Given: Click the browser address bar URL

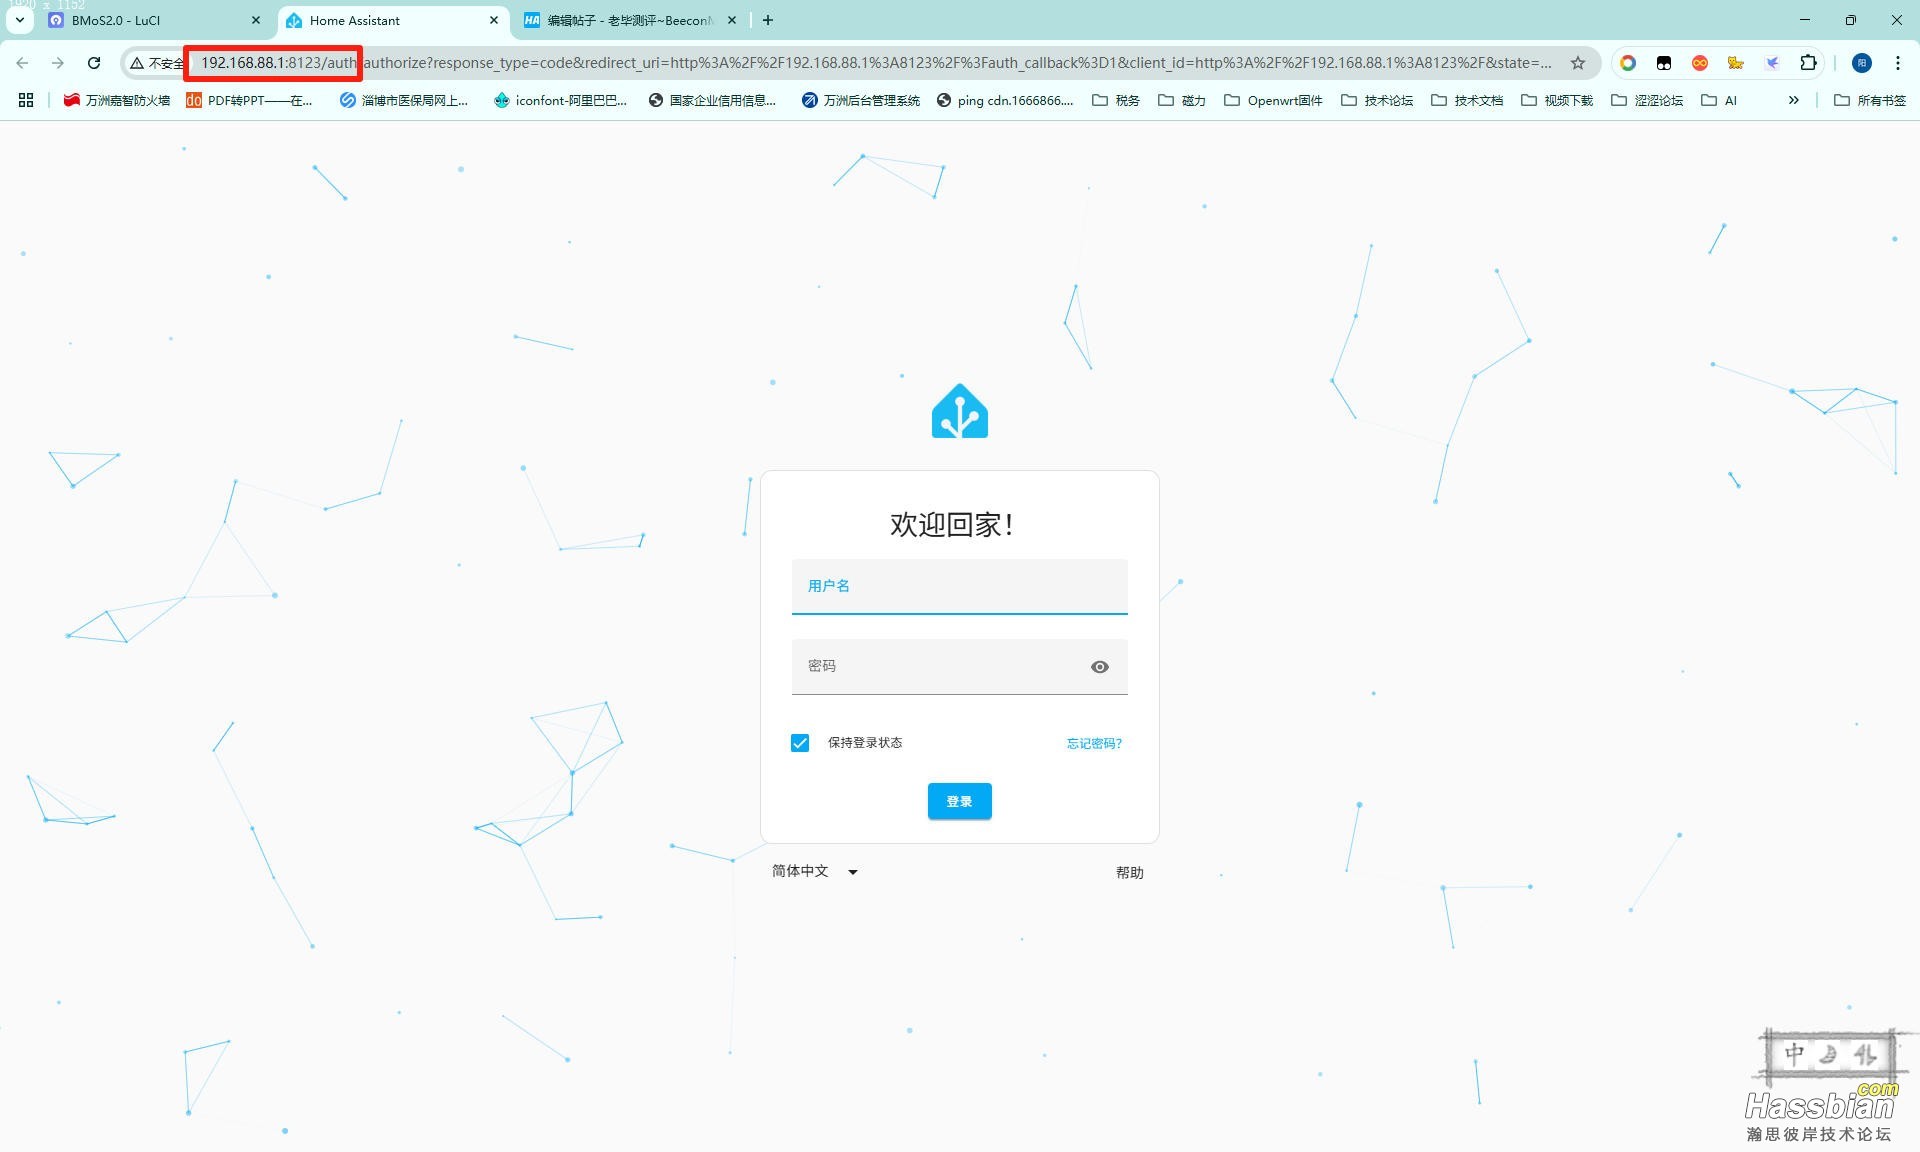Looking at the screenshot, I should coord(875,63).
